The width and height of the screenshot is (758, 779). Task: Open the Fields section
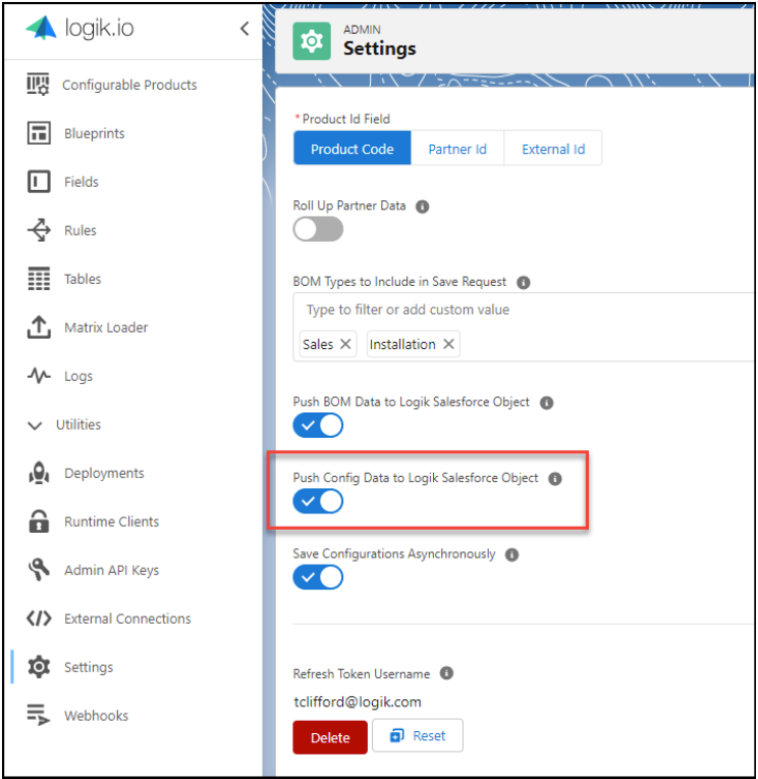(x=81, y=182)
